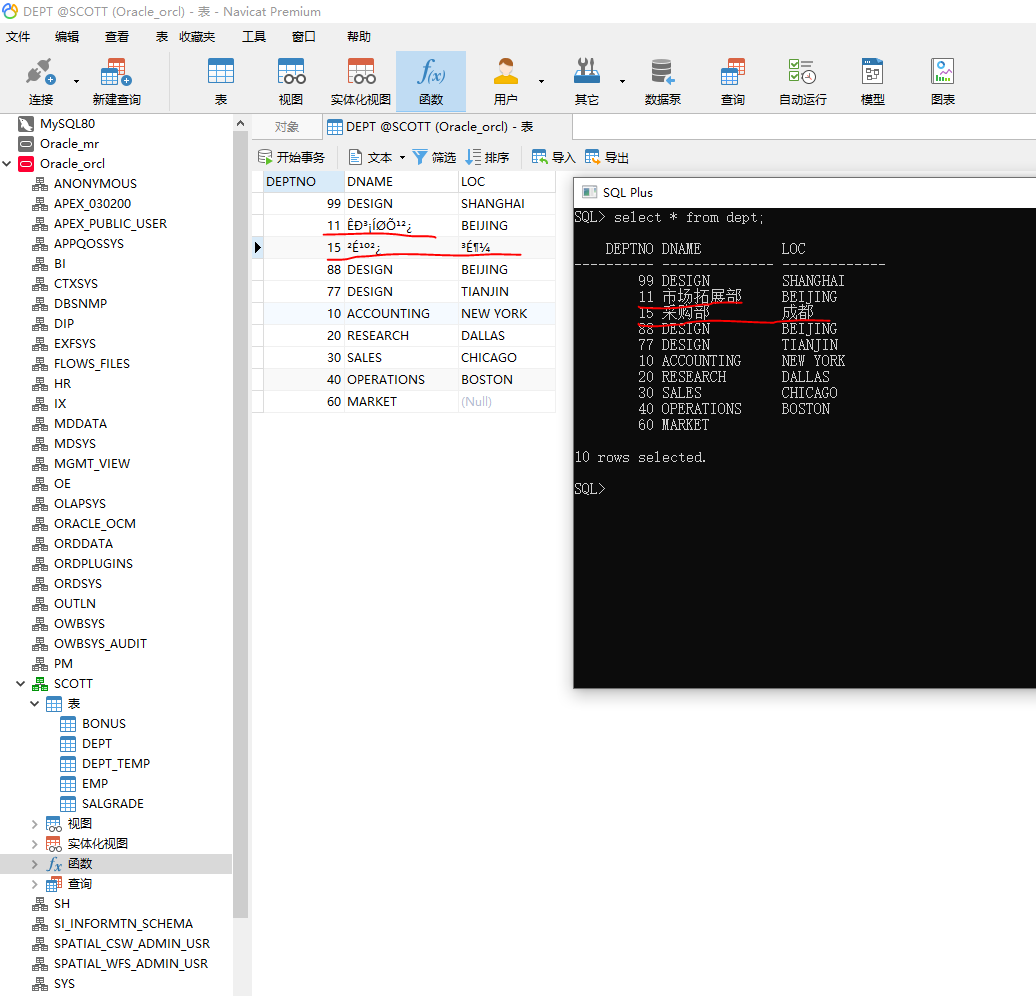Select the BONUS table in tree
This screenshot has width=1036, height=996.
pos(104,724)
